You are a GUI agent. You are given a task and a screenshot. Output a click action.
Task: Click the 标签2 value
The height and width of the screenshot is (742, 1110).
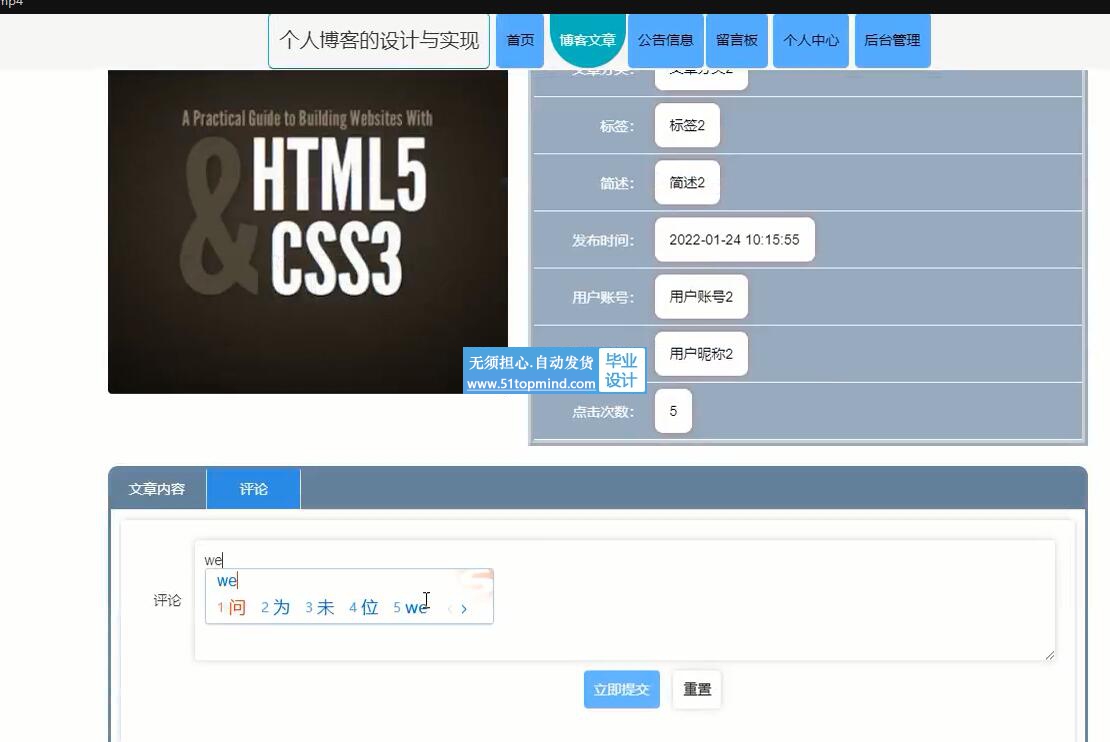coord(687,125)
